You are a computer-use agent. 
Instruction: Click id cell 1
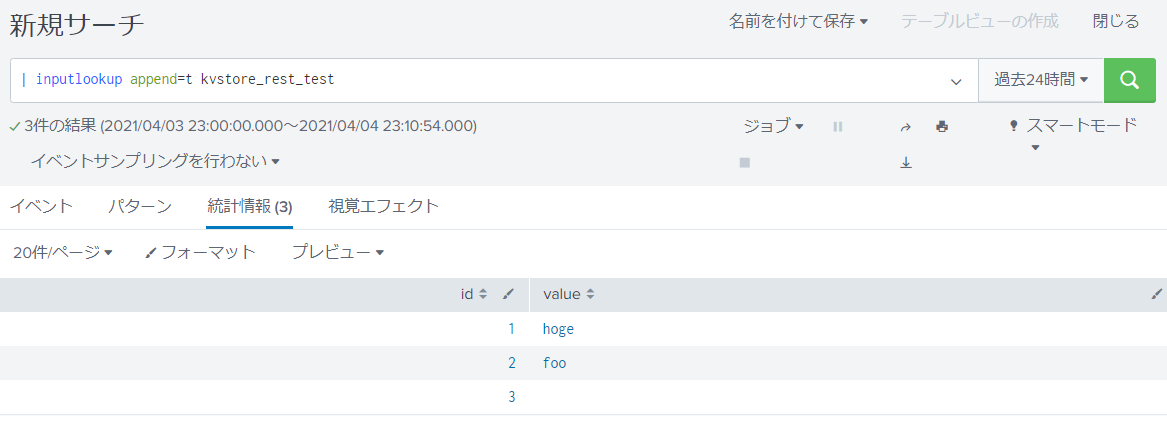[x=511, y=329]
